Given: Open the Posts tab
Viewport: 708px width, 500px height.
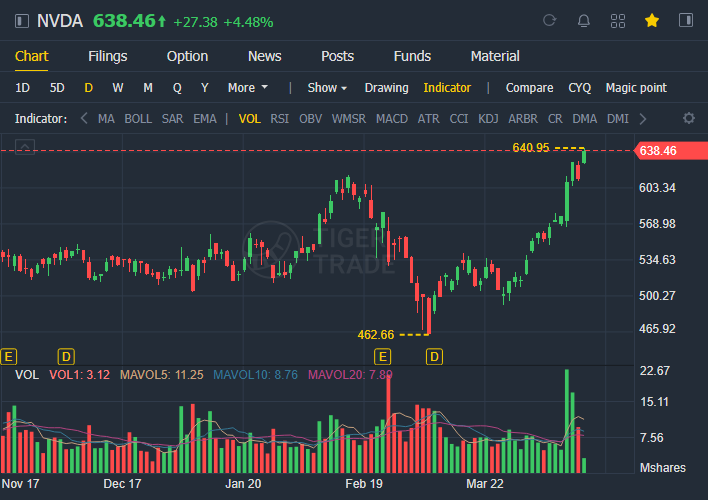Looking at the screenshot, I should click(x=337, y=56).
